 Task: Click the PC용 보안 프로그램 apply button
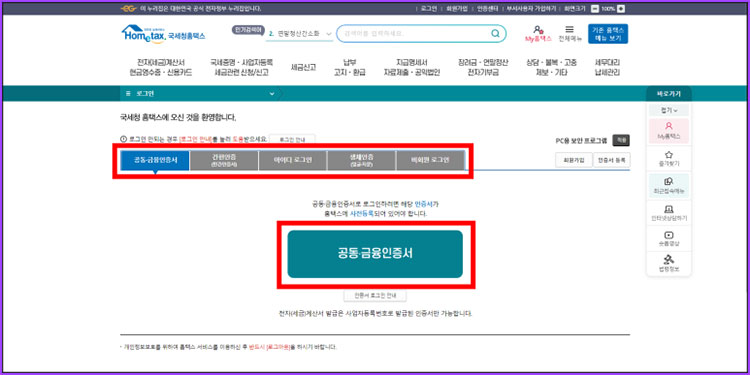coord(621,140)
